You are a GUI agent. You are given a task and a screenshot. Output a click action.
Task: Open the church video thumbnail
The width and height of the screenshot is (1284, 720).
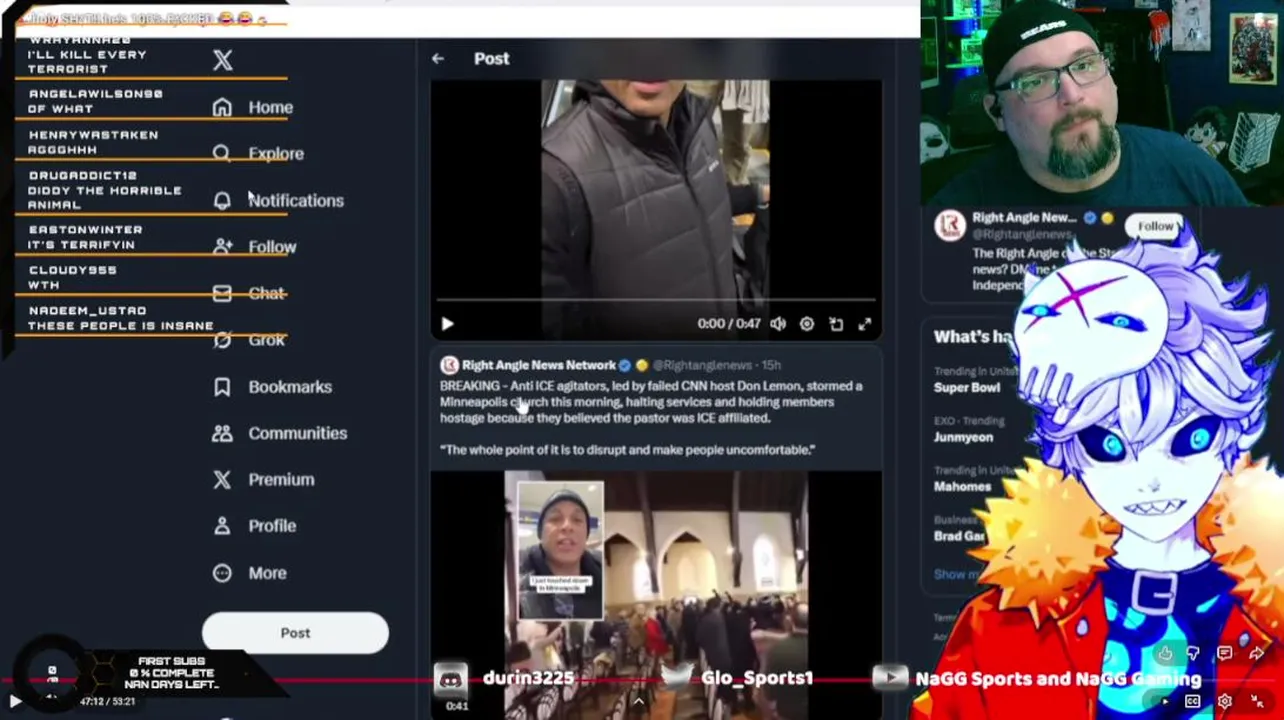(x=656, y=594)
